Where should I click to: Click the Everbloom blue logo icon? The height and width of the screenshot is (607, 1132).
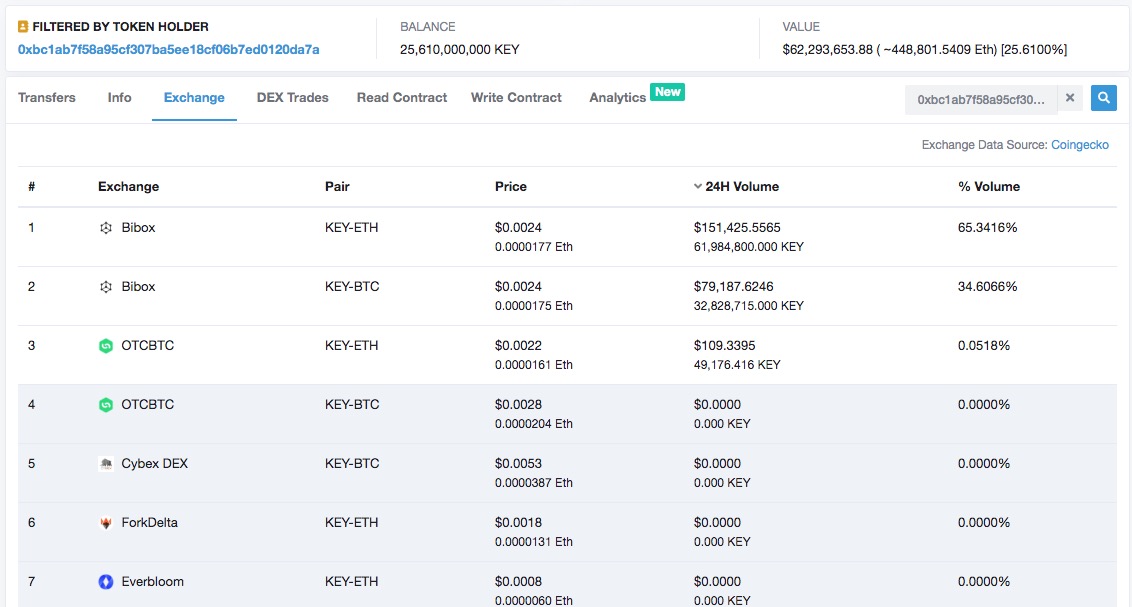[x=105, y=582]
